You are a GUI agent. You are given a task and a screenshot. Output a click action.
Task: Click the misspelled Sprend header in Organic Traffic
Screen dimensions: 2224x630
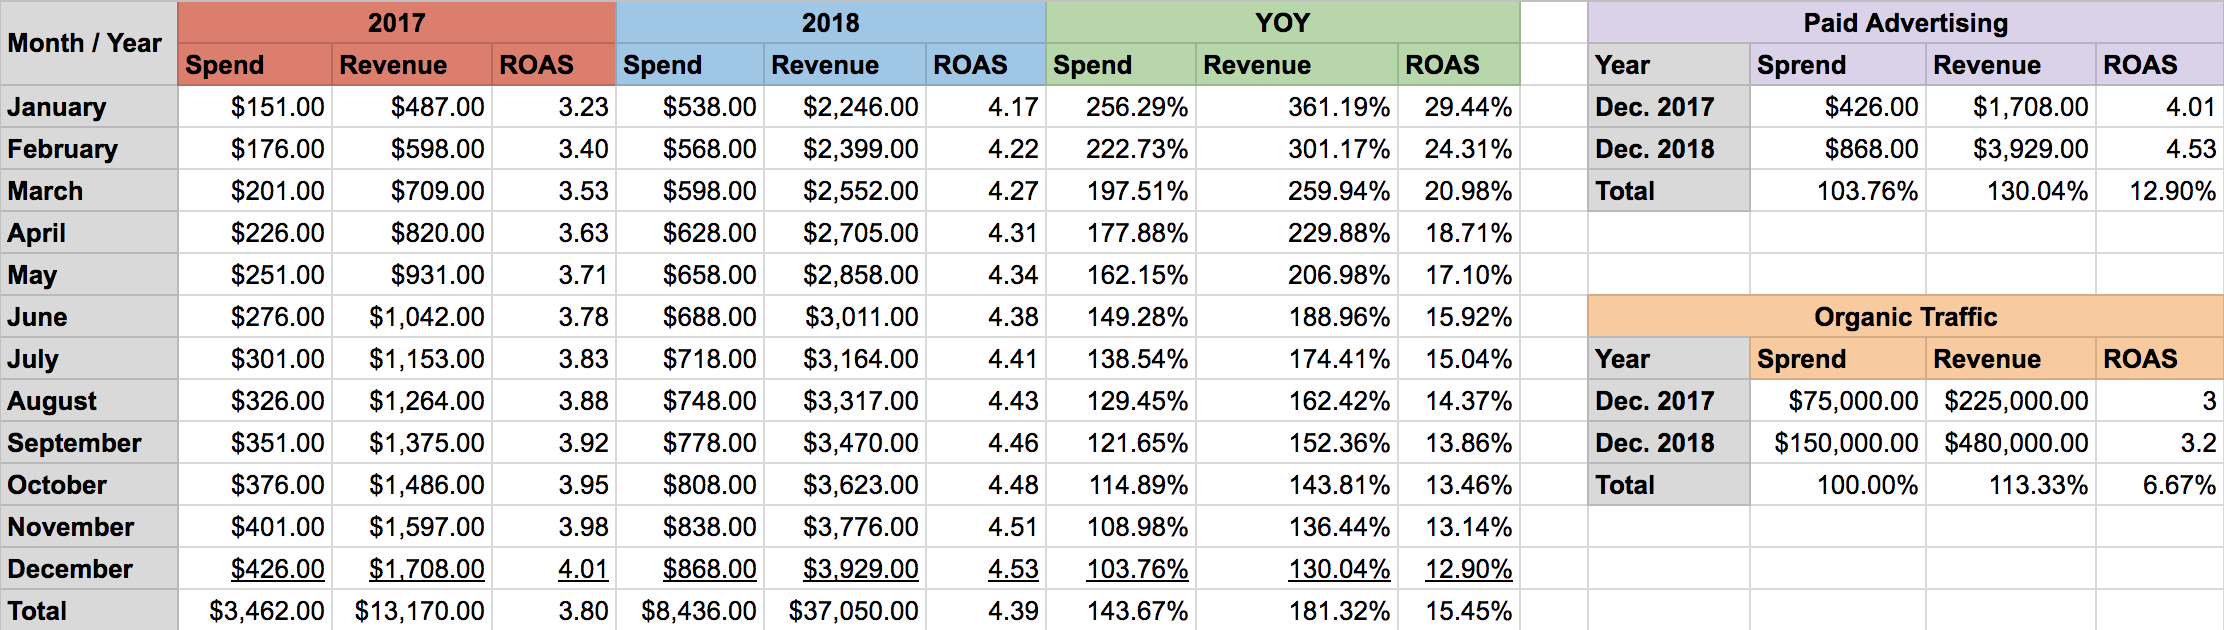[x=1801, y=359]
